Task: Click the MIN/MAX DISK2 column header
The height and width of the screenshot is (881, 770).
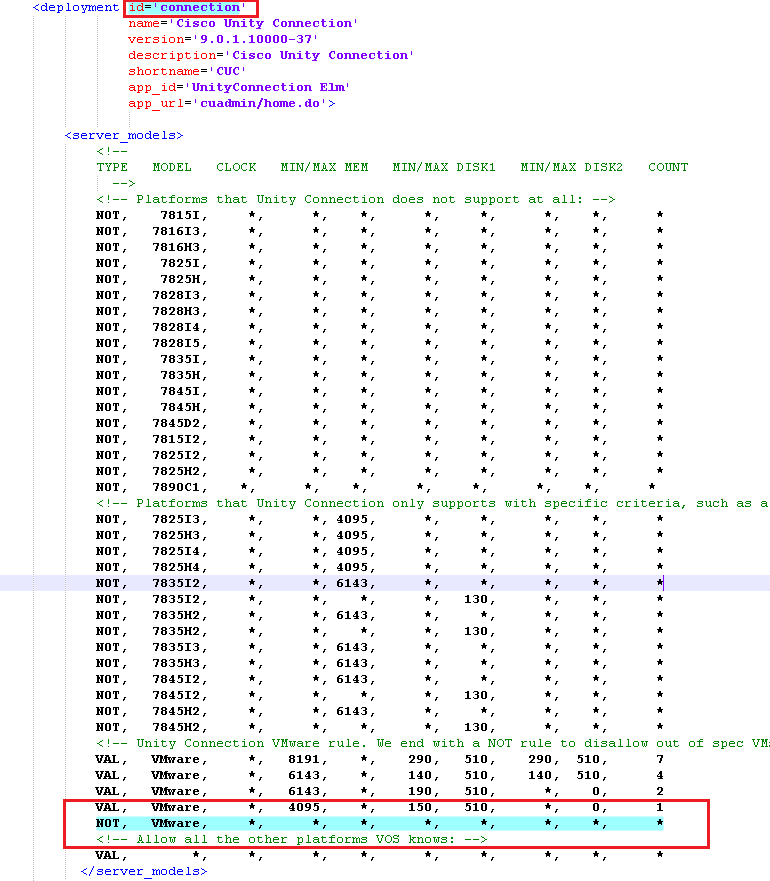Action: tap(572, 167)
